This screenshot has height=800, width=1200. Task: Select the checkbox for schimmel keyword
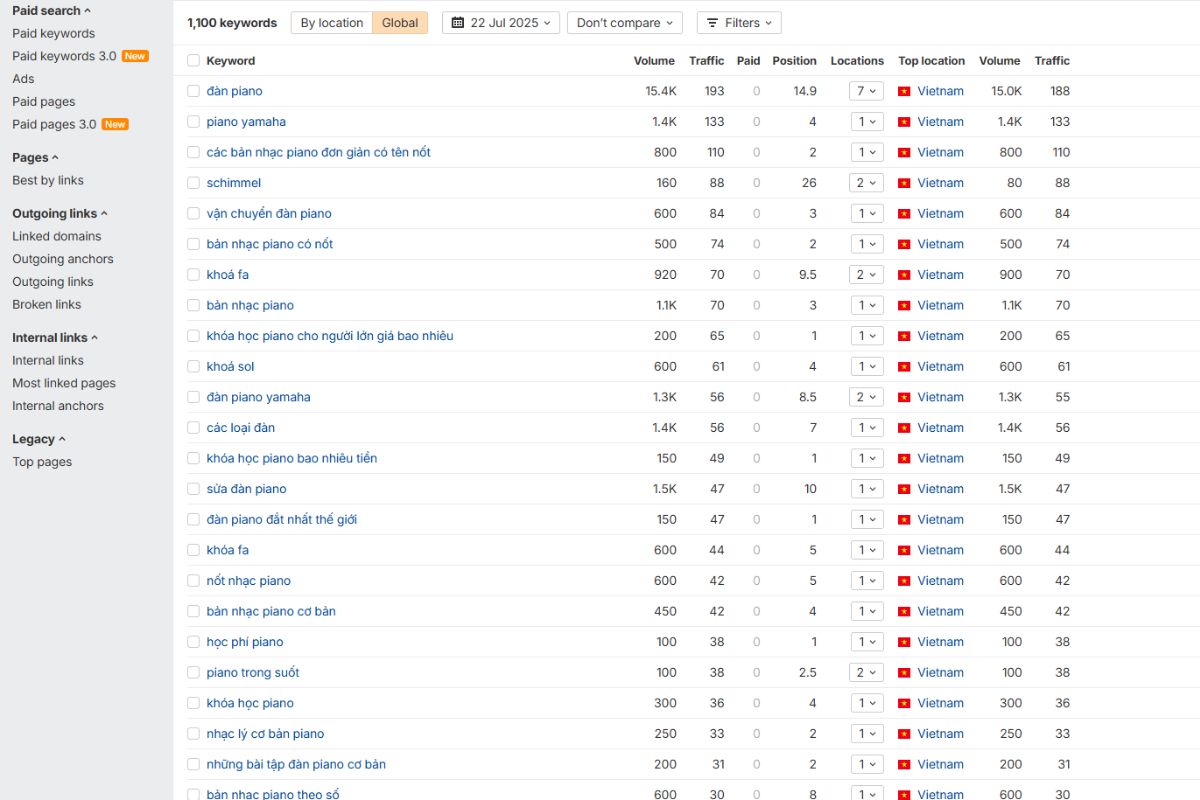pos(193,183)
